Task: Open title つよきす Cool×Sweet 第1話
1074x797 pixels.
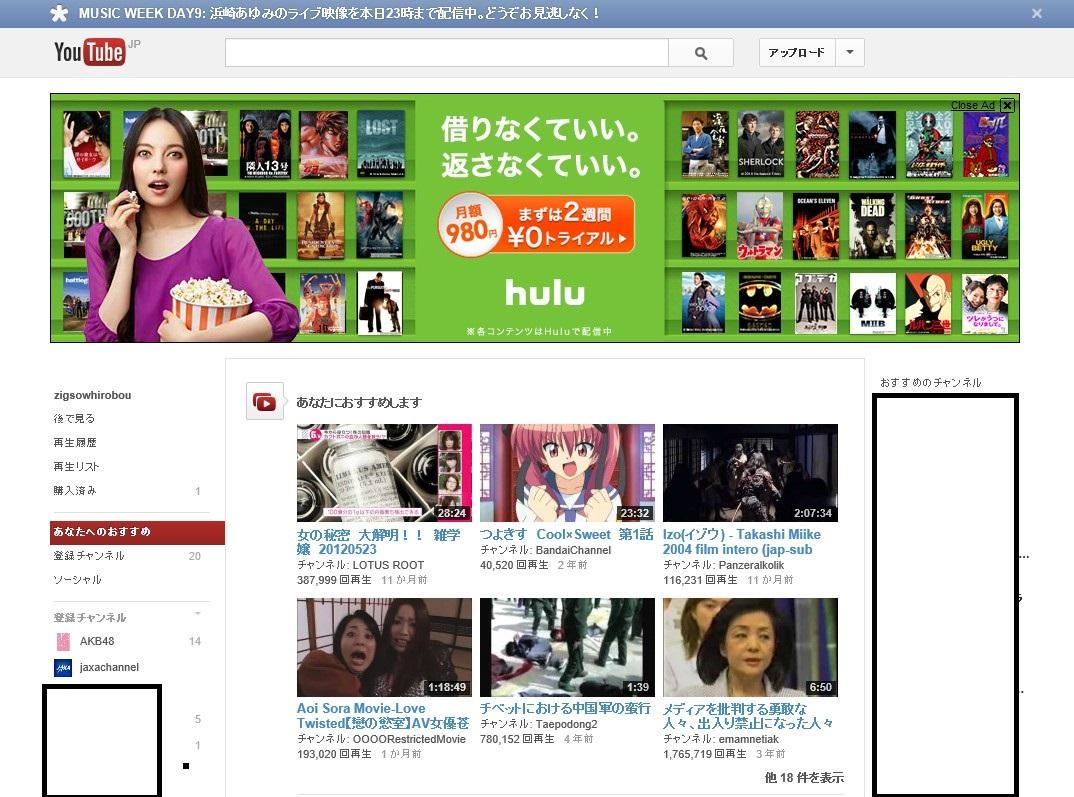Action: click(566, 534)
